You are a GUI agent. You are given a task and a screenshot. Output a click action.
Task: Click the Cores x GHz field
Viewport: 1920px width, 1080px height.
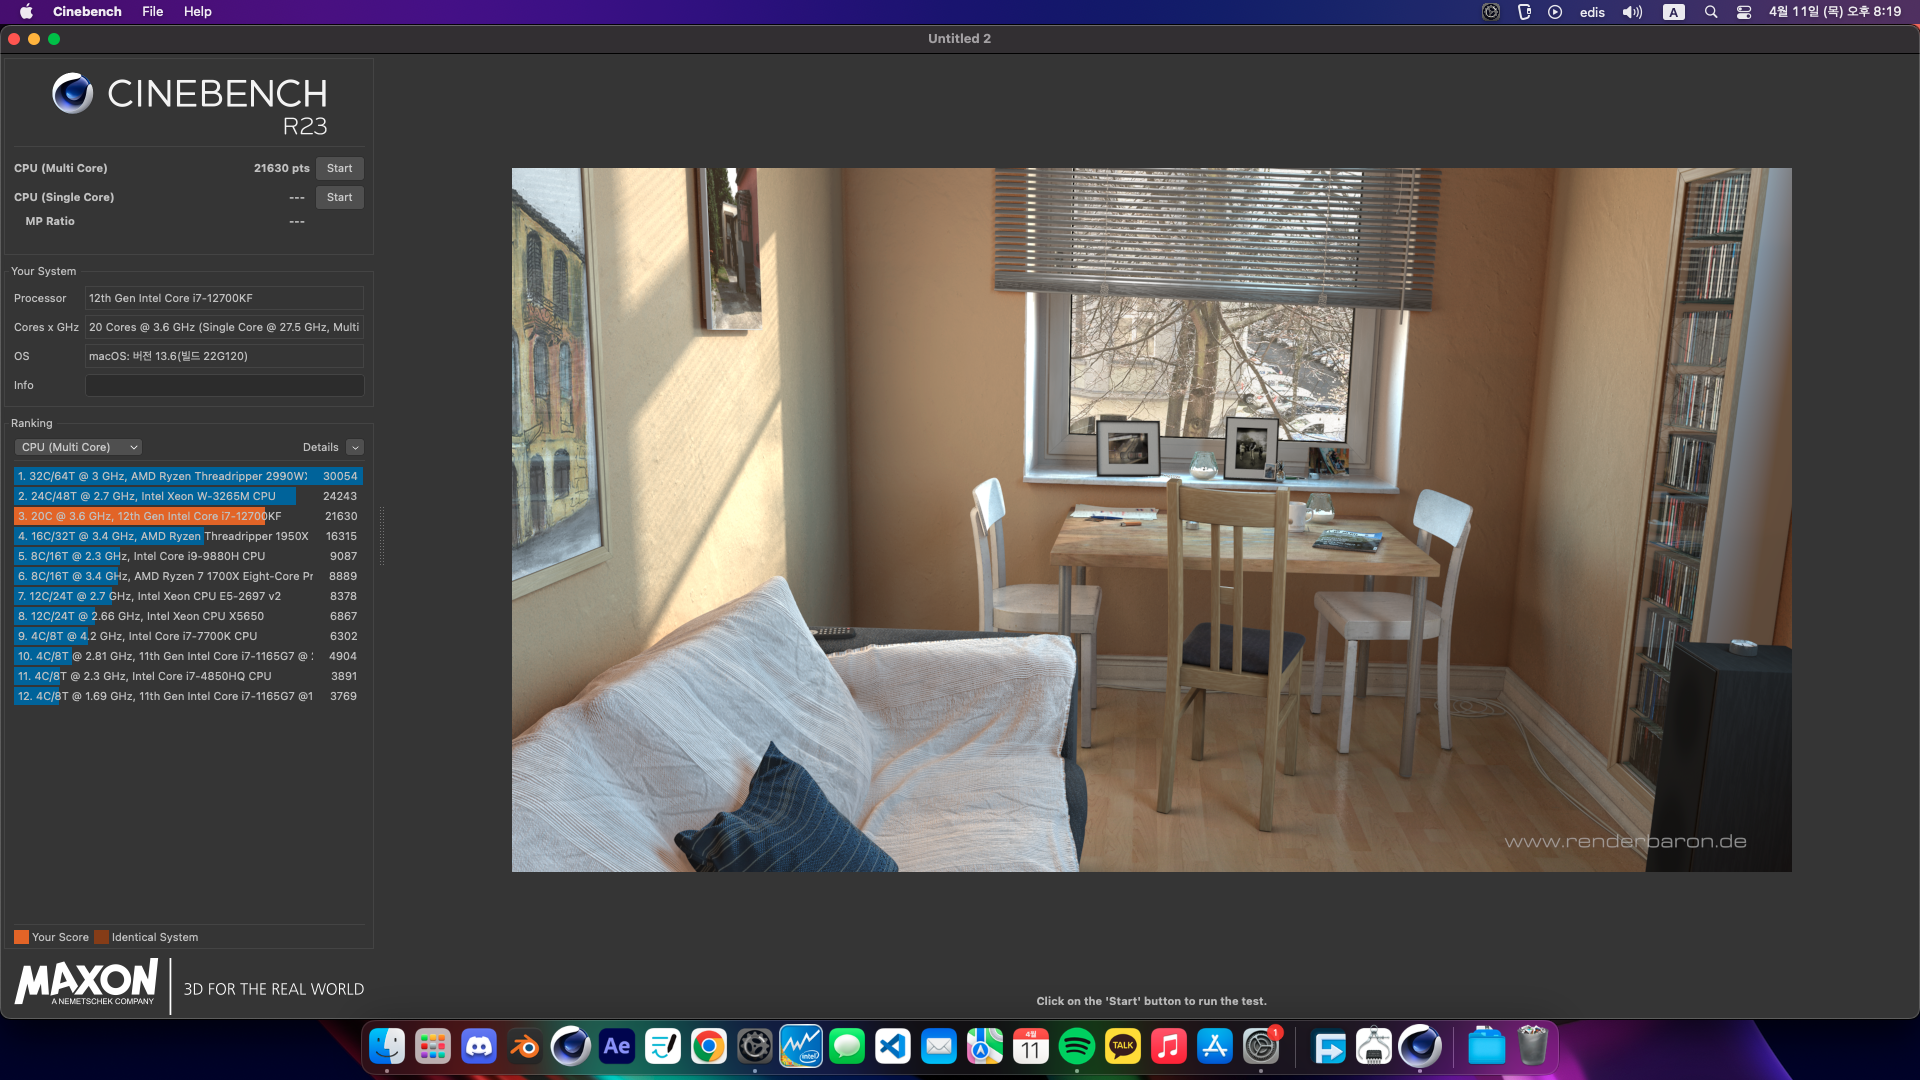[x=224, y=327]
